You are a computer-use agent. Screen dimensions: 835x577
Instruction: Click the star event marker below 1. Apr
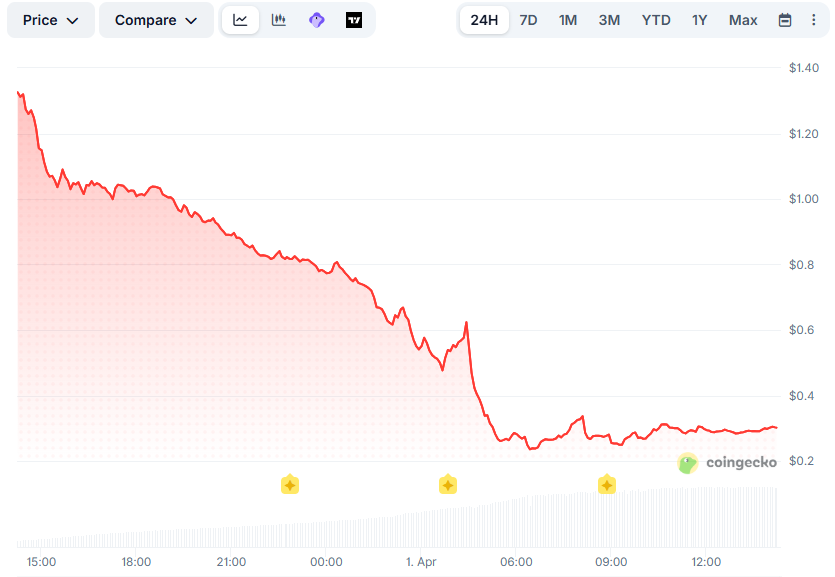tap(448, 484)
